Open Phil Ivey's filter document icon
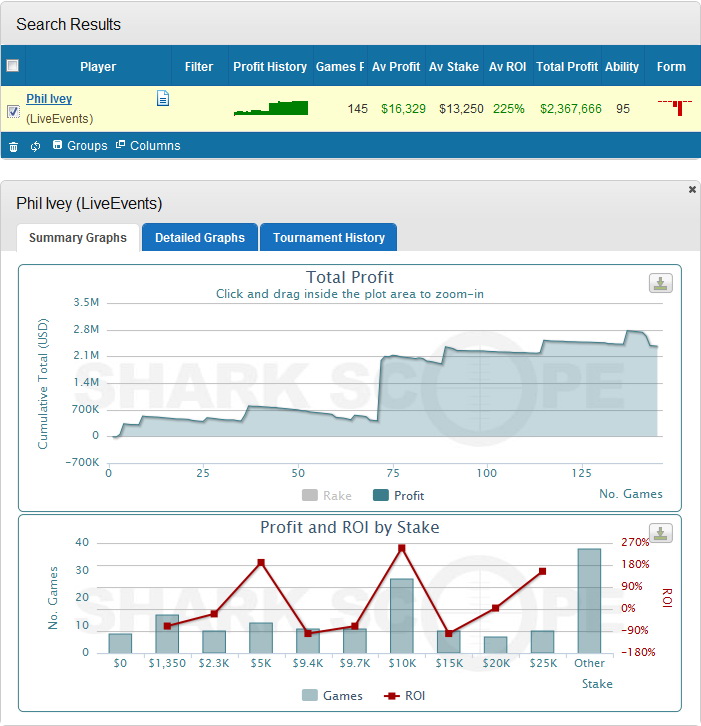 coord(163,98)
